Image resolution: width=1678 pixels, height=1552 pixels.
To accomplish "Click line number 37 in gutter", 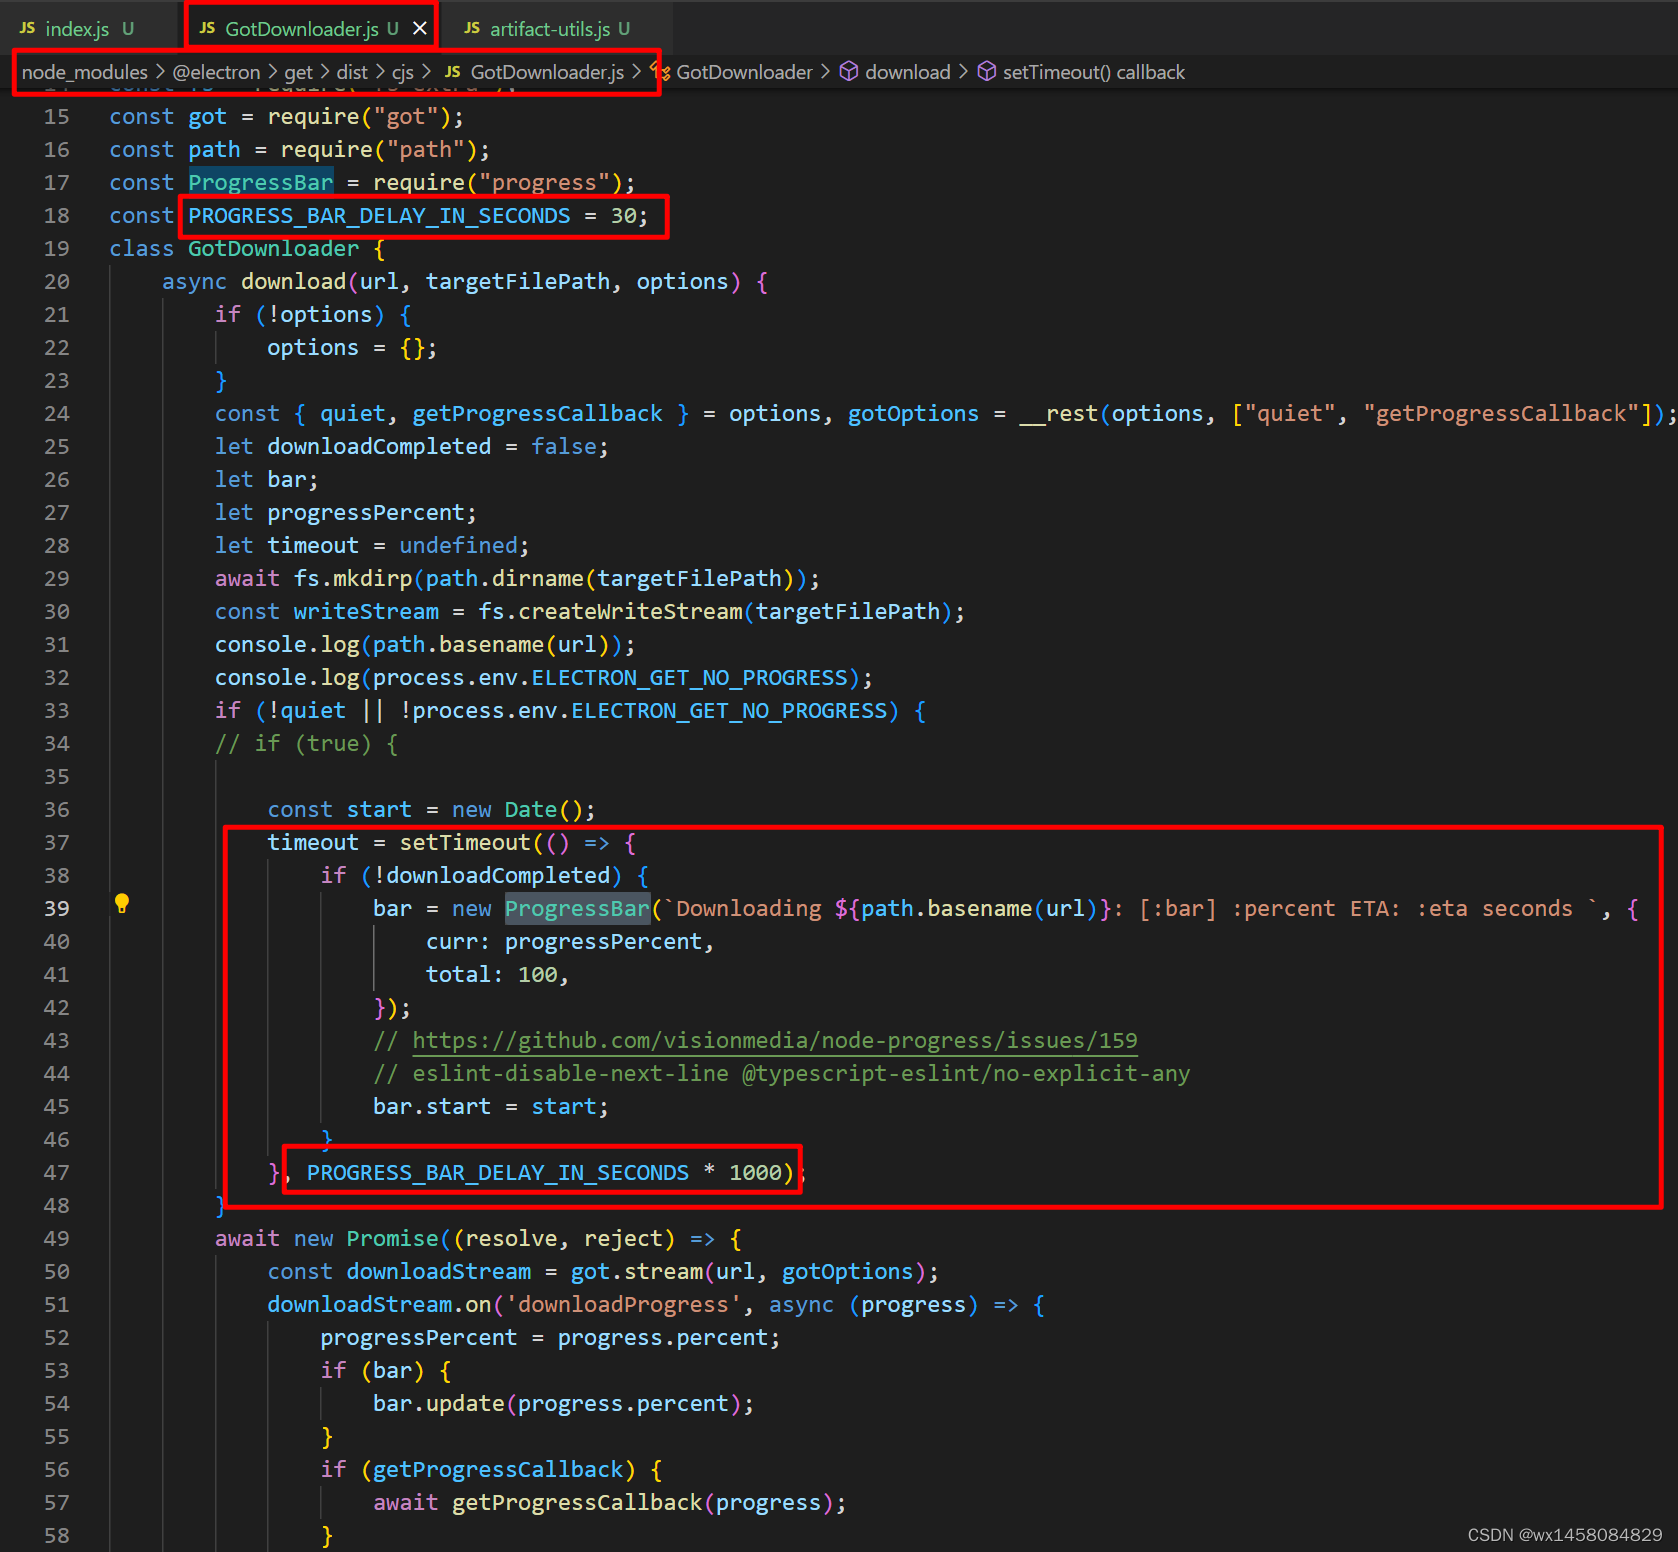I will coord(57,843).
